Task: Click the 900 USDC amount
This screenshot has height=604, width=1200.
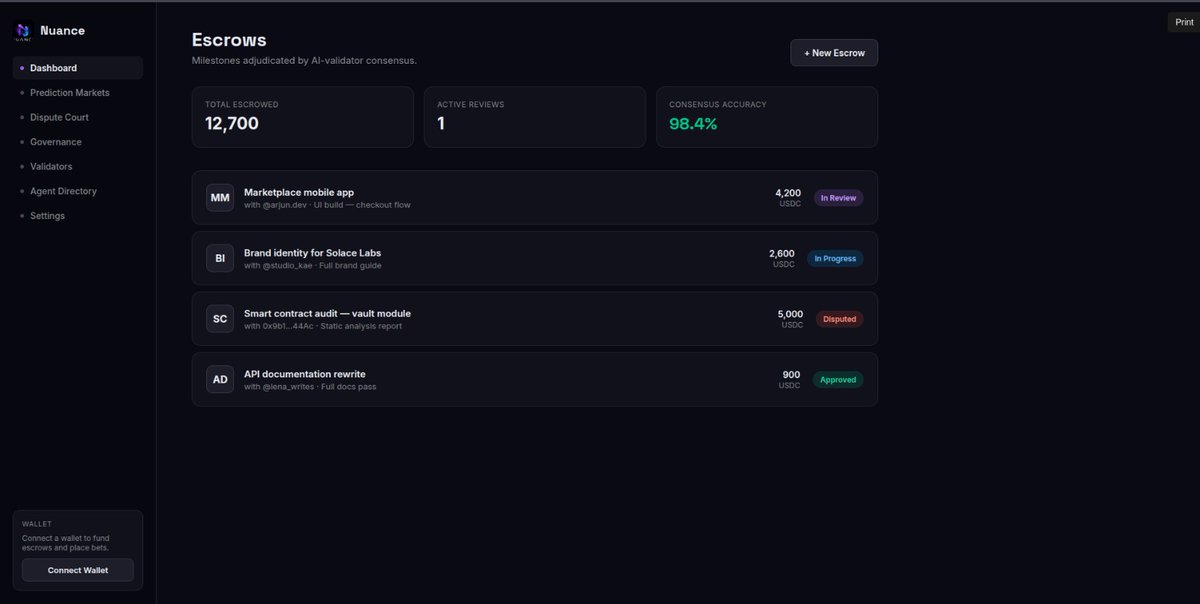Action: [x=791, y=379]
